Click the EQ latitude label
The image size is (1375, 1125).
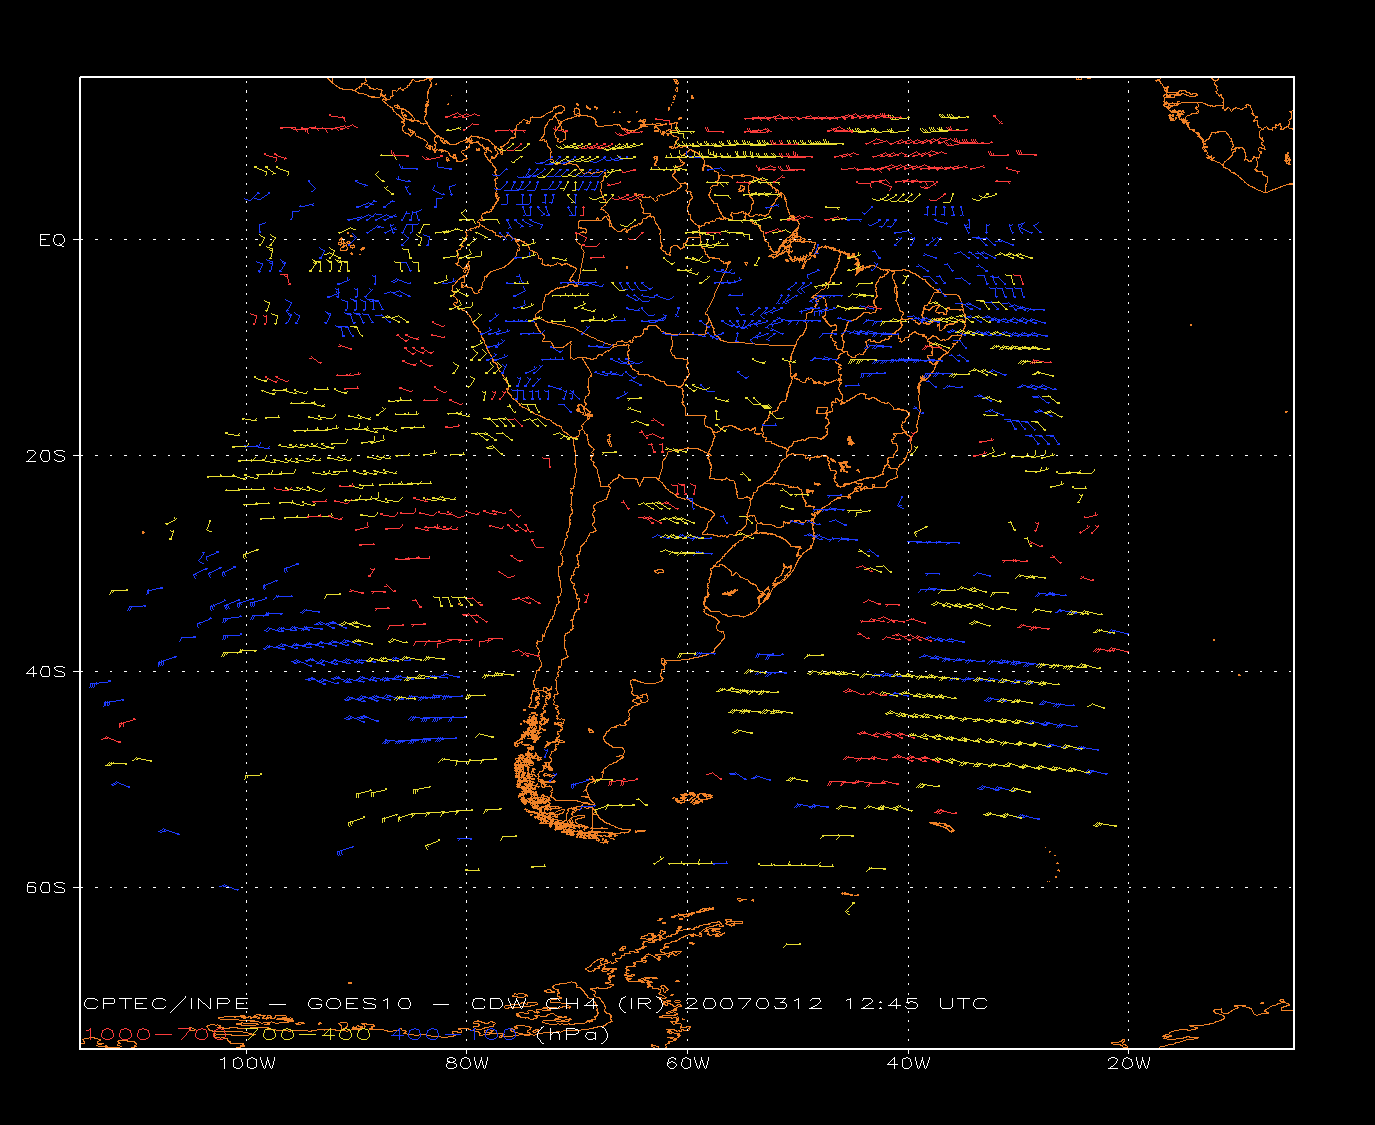click(52, 240)
